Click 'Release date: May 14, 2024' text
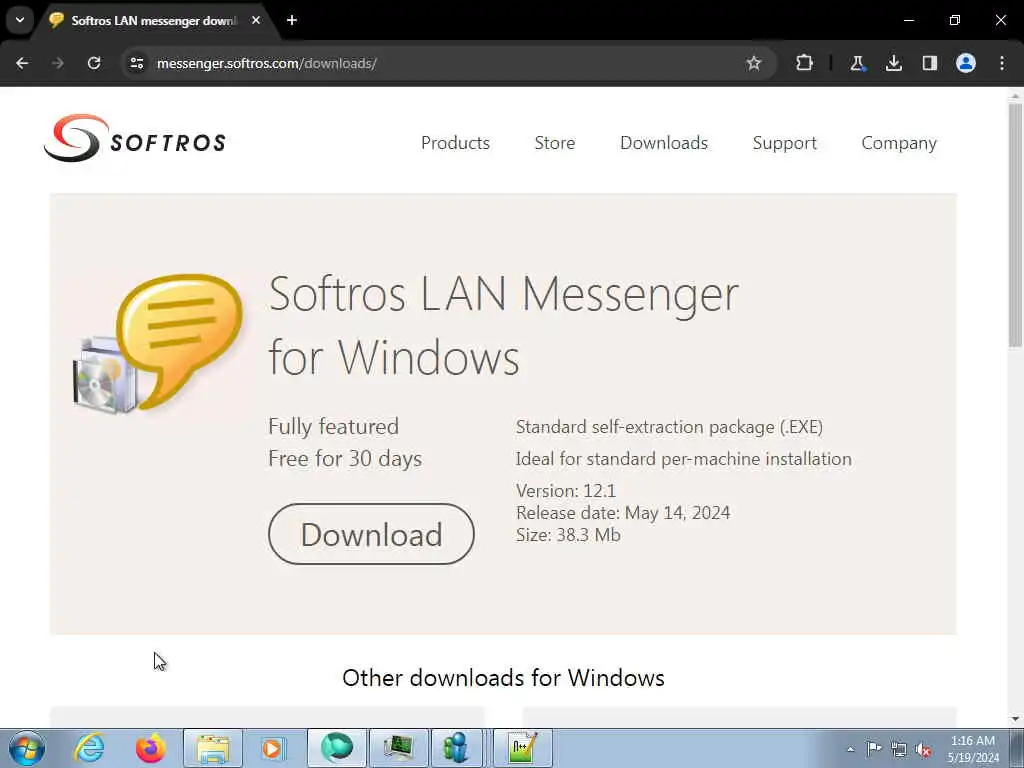This screenshot has width=1024, height=768. tap(623, 513)
